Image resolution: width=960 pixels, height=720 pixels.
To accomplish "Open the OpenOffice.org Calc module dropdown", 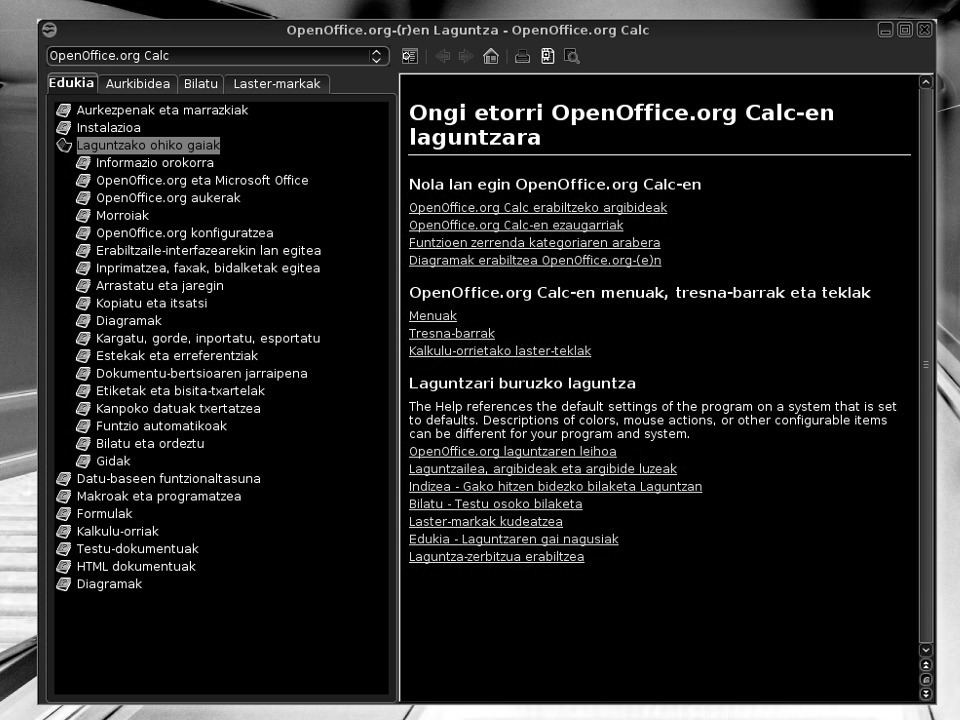I will coord(218,56).
